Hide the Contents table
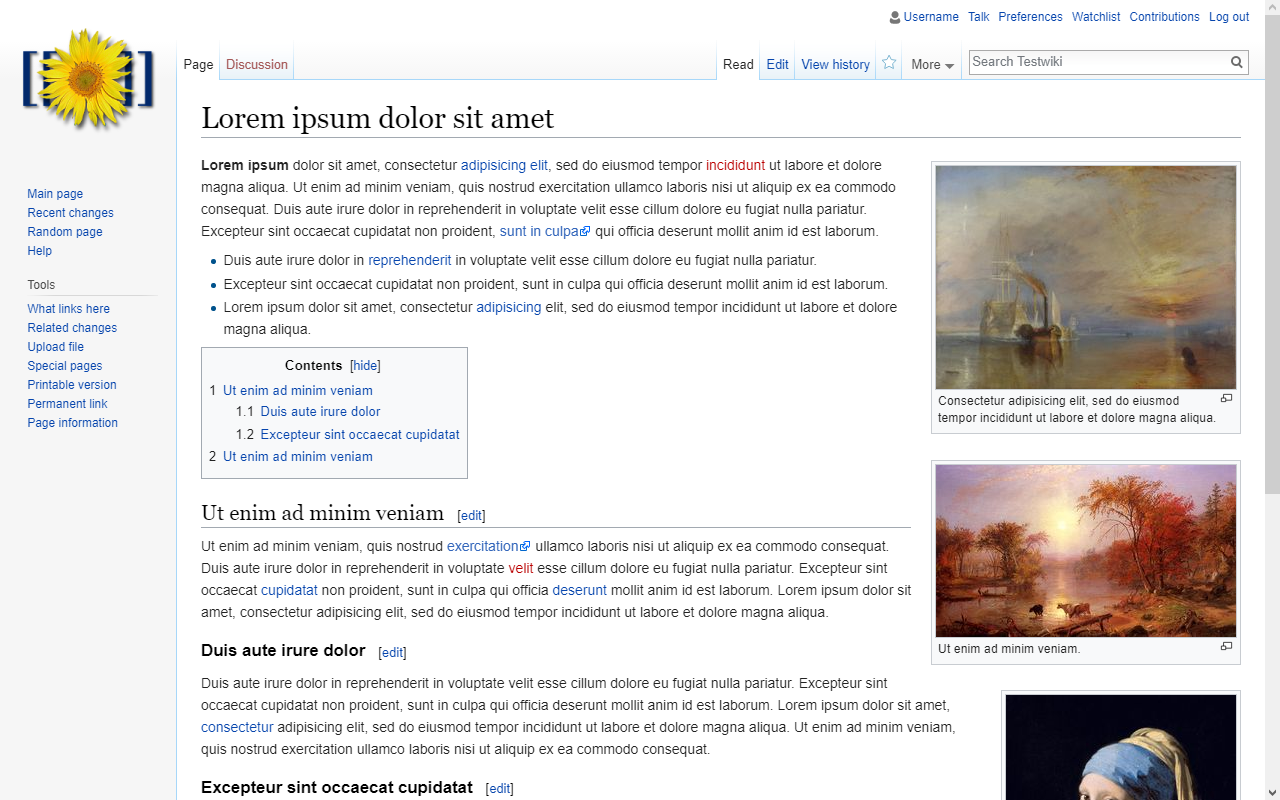The image size is (1280, 800). (365, 366)
